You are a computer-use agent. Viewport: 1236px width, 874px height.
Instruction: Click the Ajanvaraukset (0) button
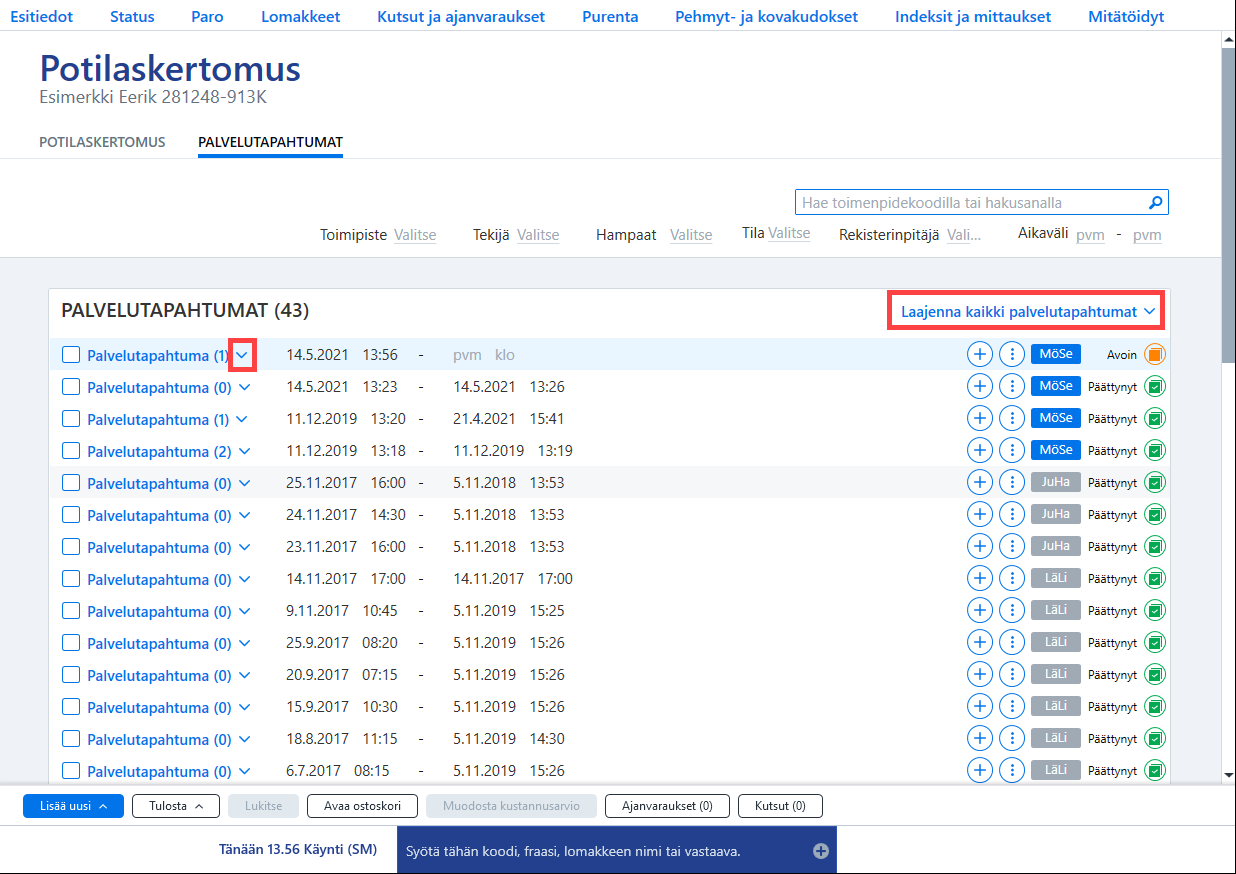[667, 806]
